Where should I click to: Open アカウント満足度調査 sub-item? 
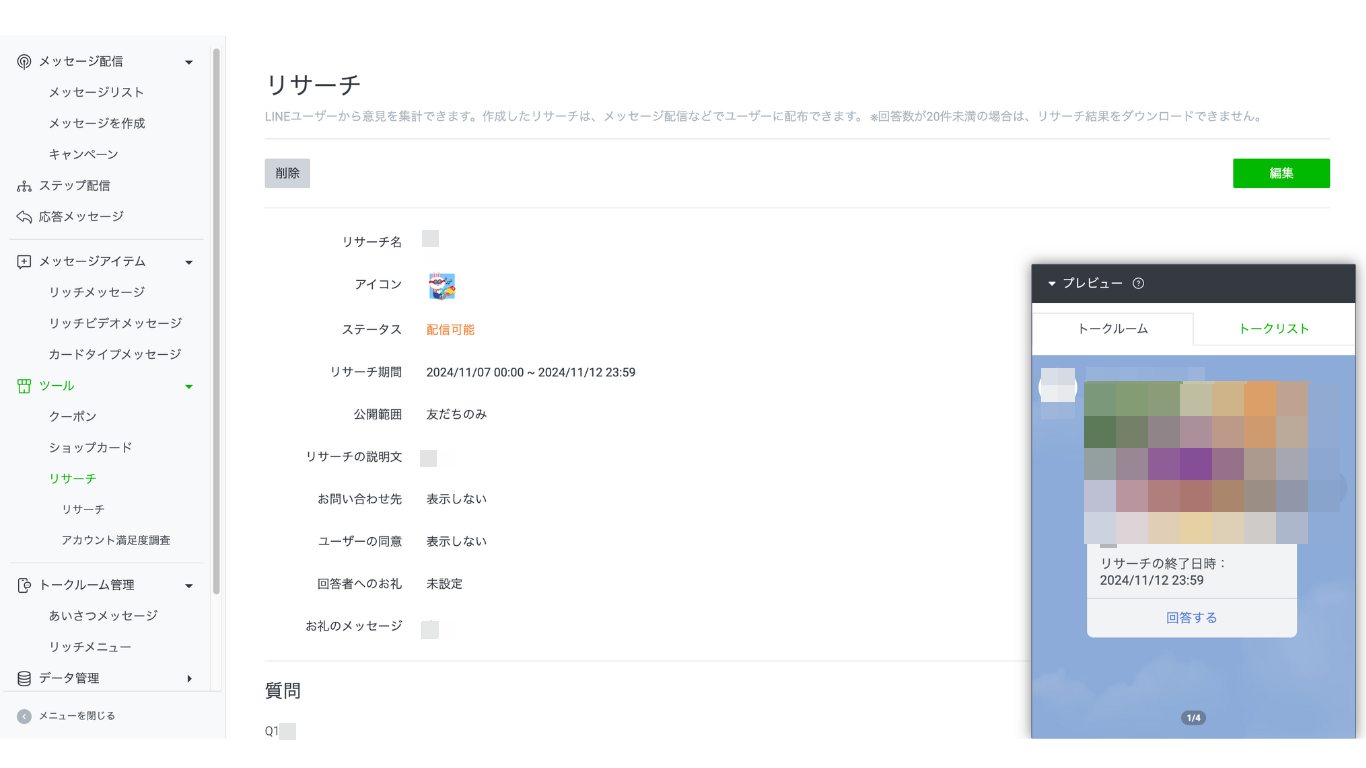click(116, 541)
